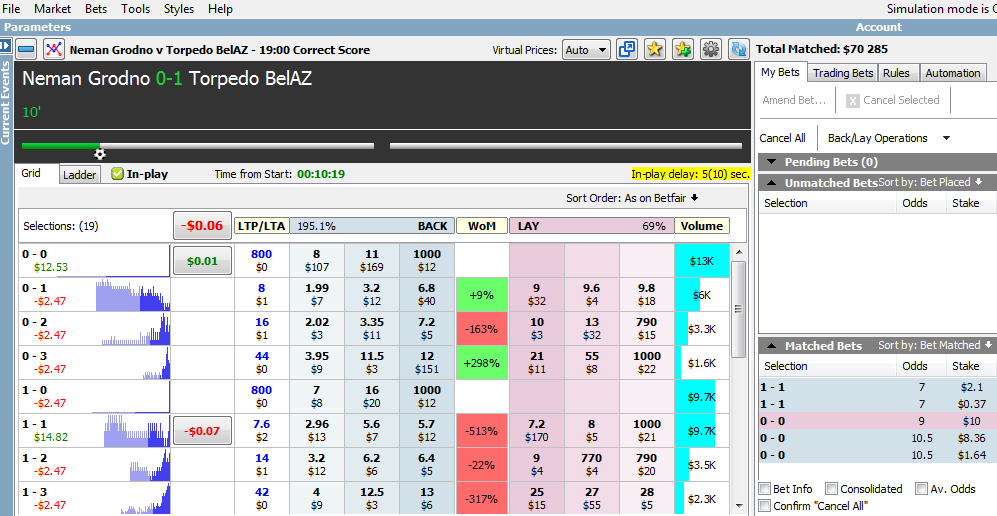The image size is (997, 516).
Task: Back 0 - 1 at odds 6.8
Action: coord(427,295)
